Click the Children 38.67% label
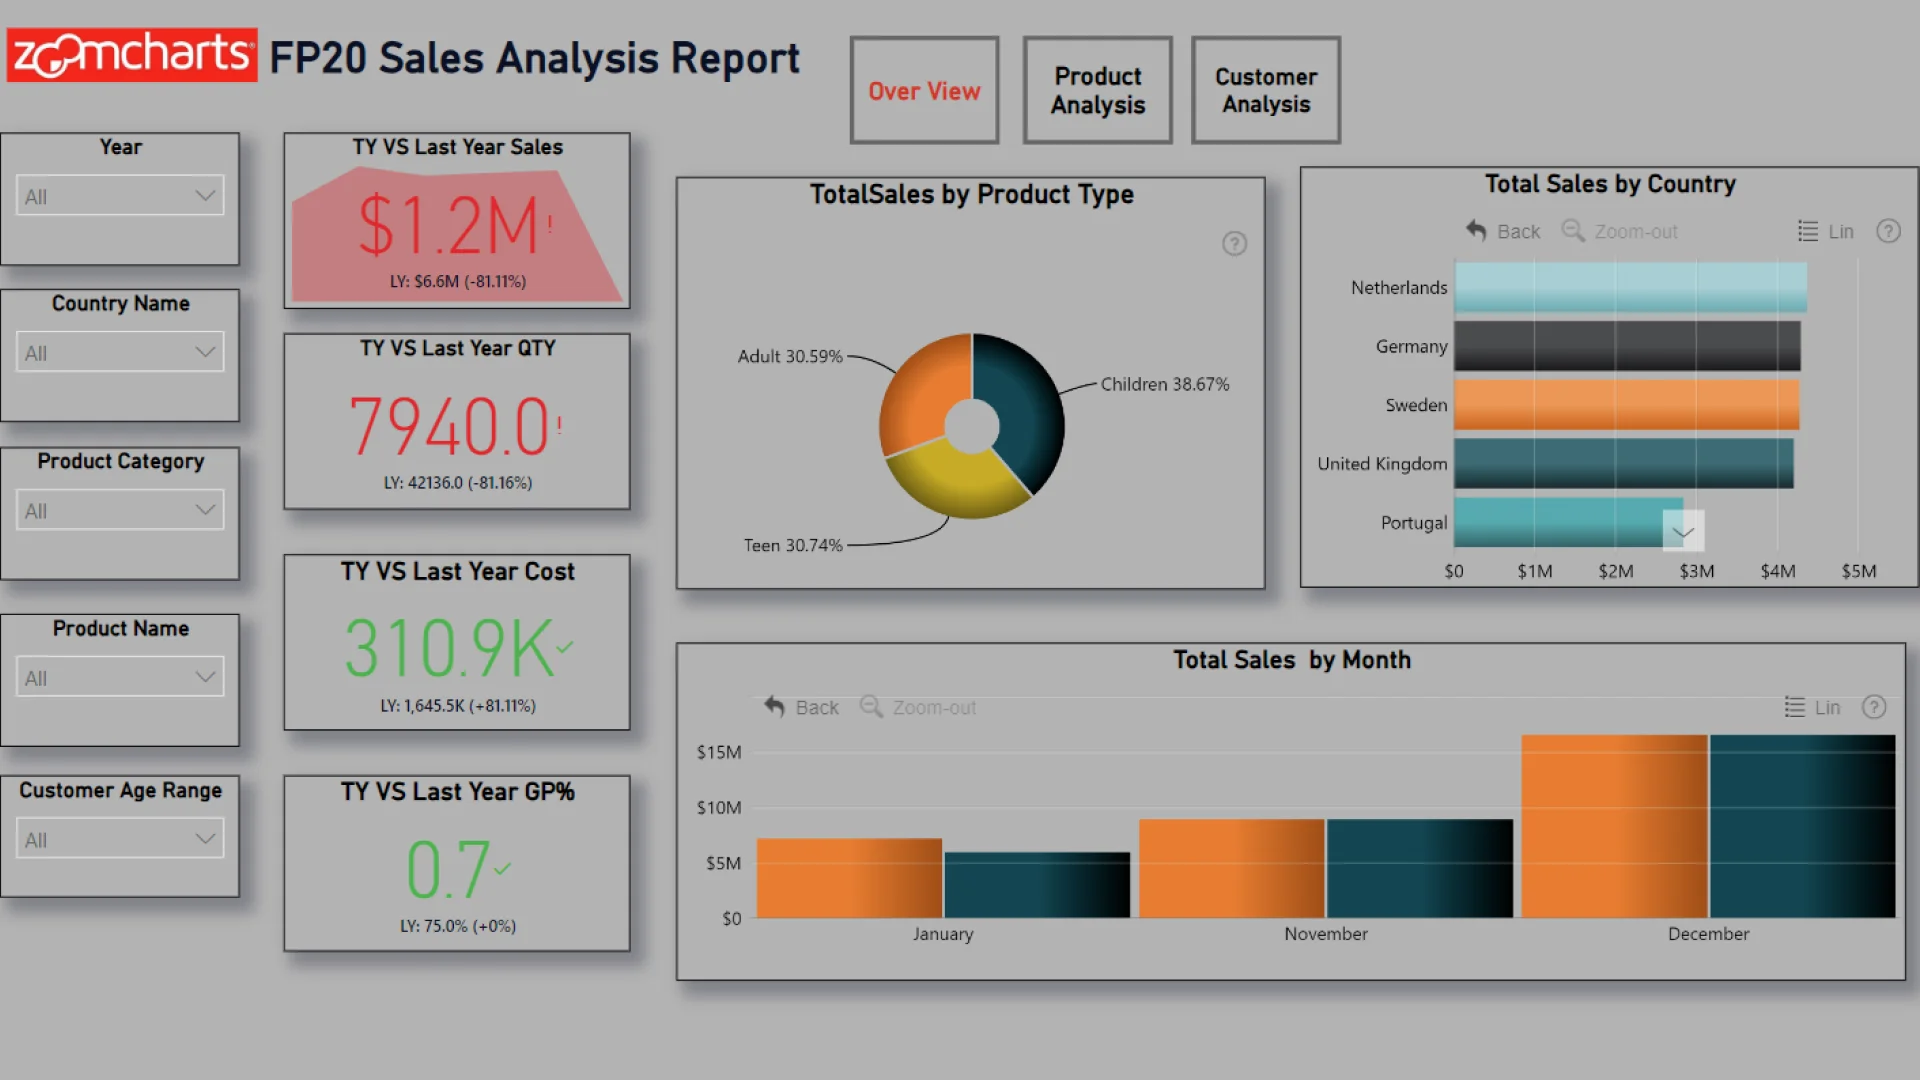The height and width of the screenshot is (1080, 1920). point(1164,384)
